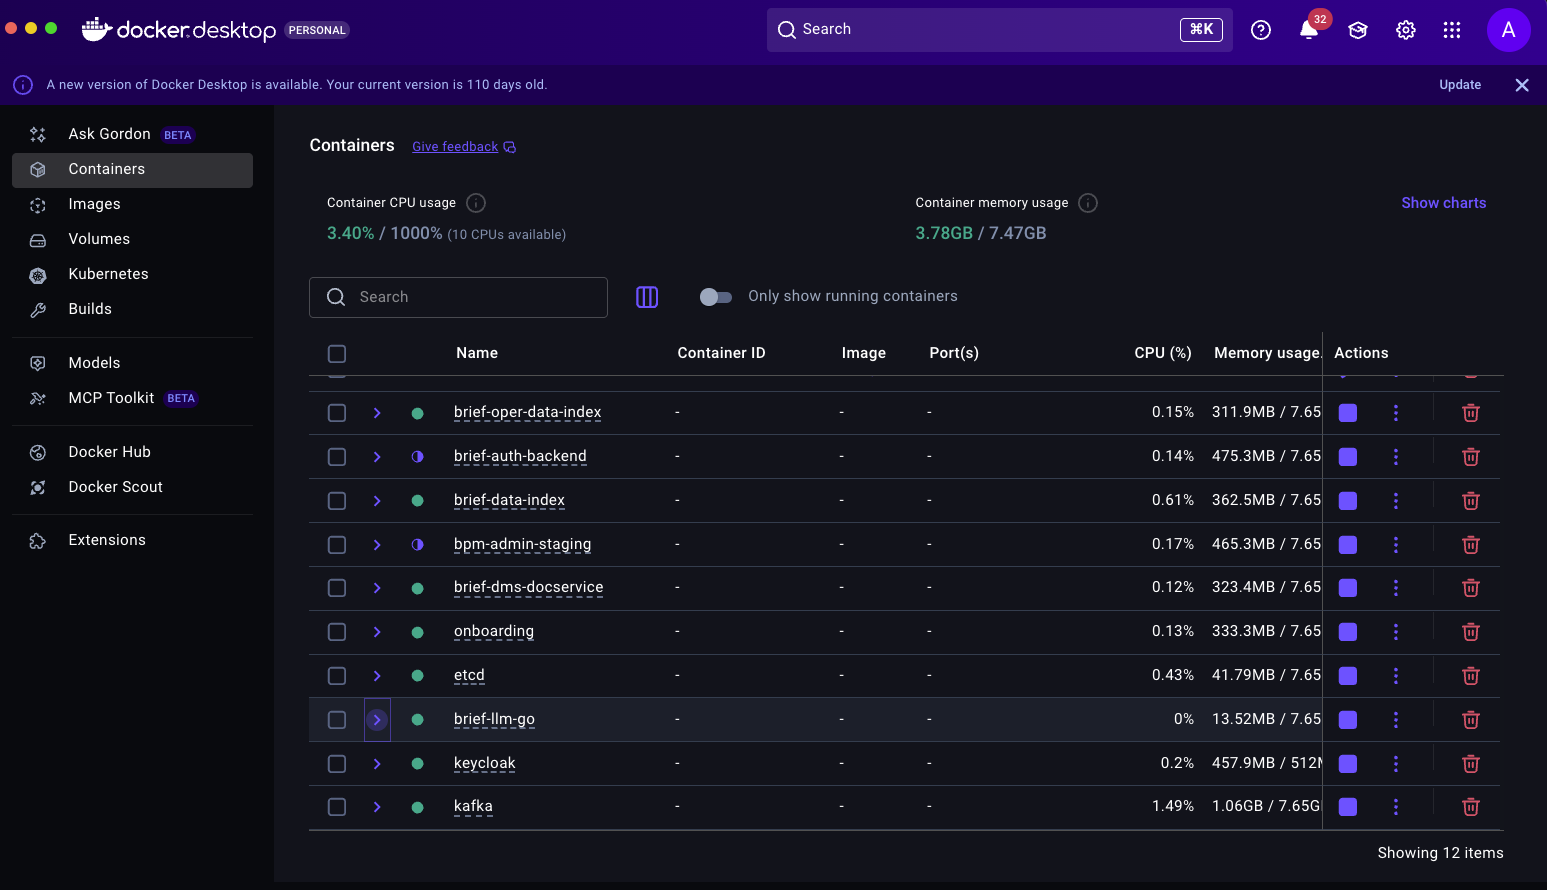Select the etcd container checkbox
1547x890 pixels.
(337, 676)
